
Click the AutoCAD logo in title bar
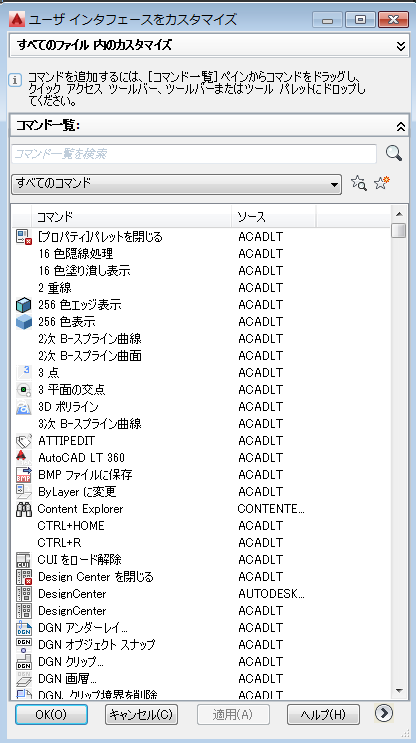pyautogui.click(x=17, y=19)
